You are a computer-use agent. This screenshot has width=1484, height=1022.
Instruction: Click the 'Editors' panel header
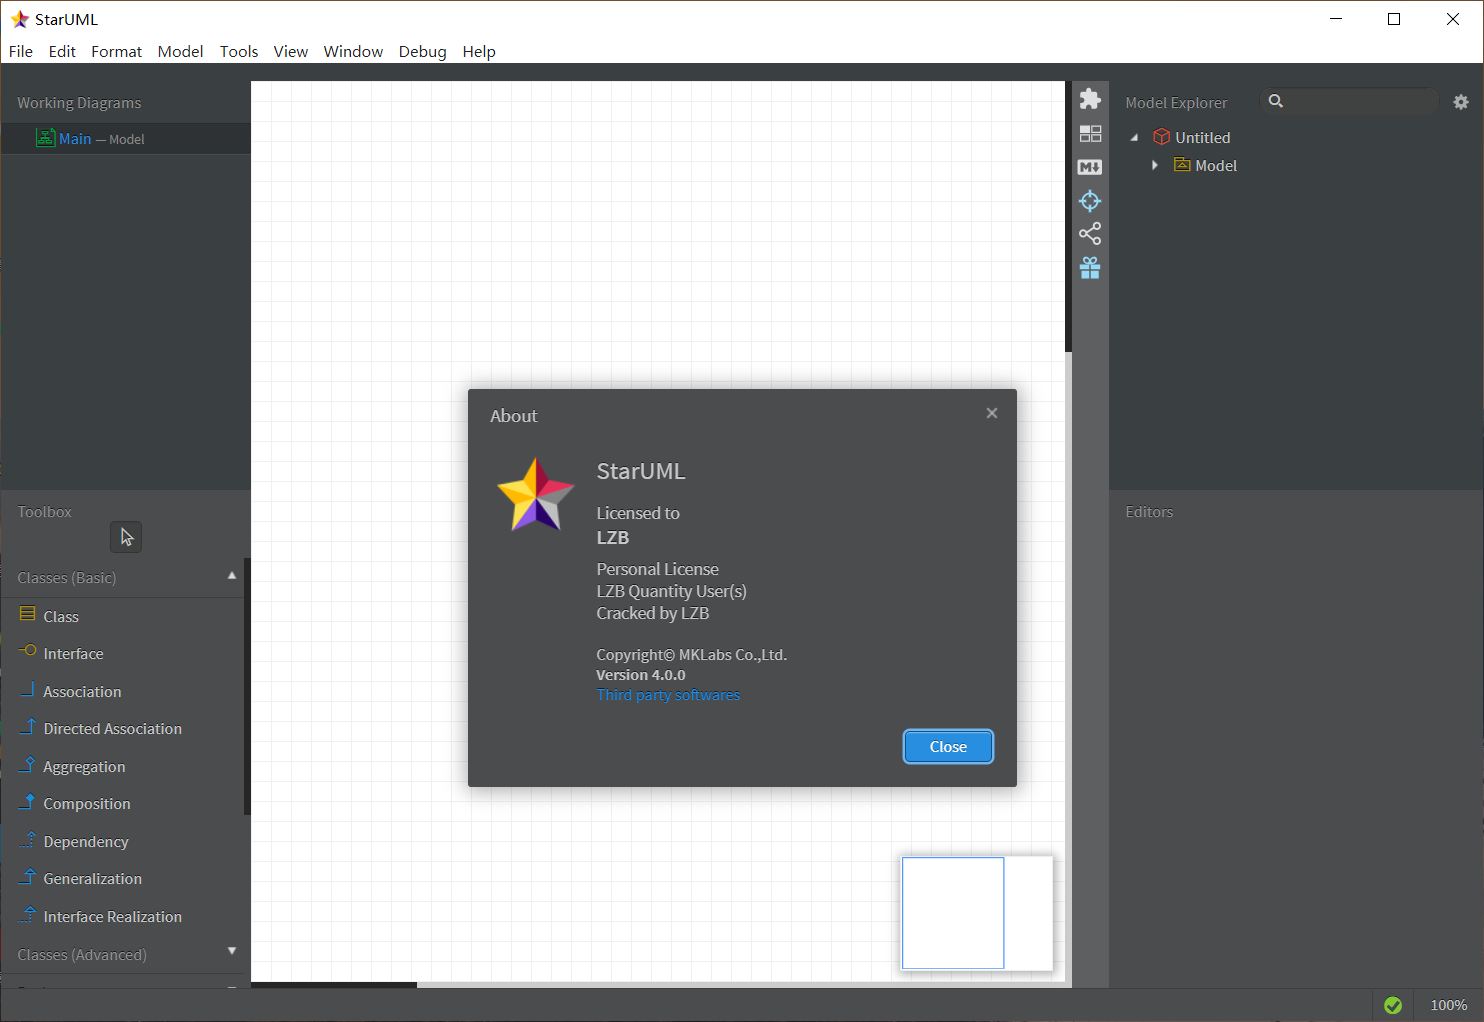pos(1149,512)
